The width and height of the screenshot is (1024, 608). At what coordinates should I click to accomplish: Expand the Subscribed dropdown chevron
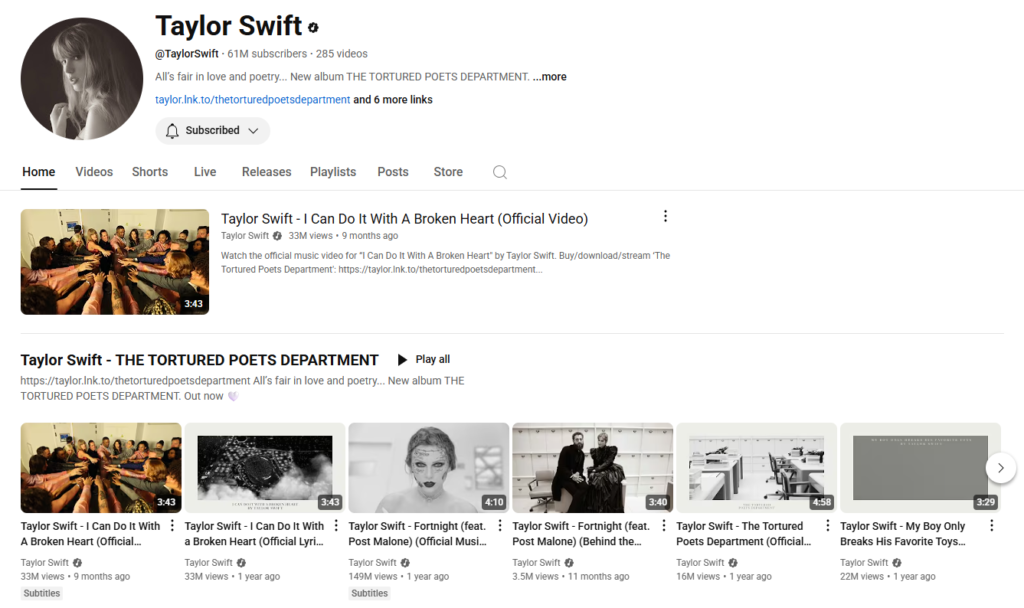pyautogui.click(x=253, y=131)
